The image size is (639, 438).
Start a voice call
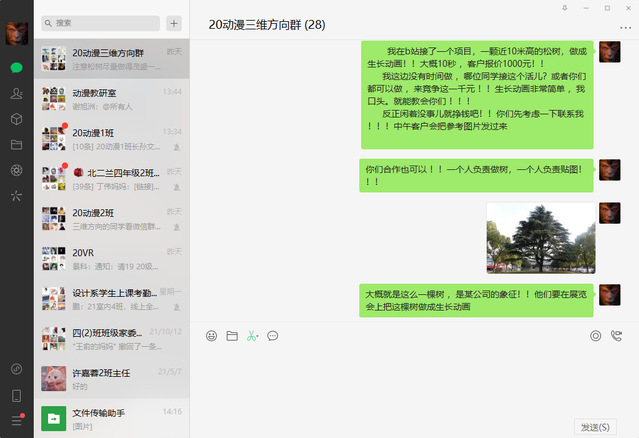(x=616, y=336)
